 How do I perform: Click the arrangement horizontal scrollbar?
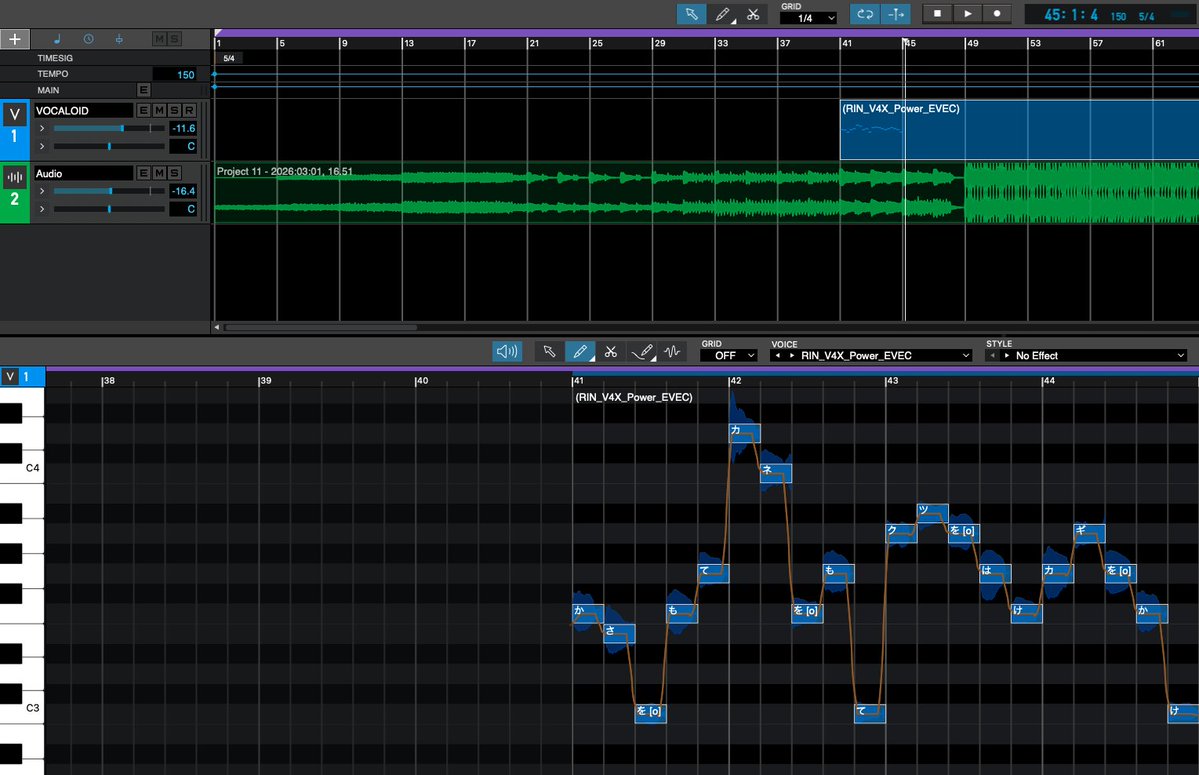point(321,327)
